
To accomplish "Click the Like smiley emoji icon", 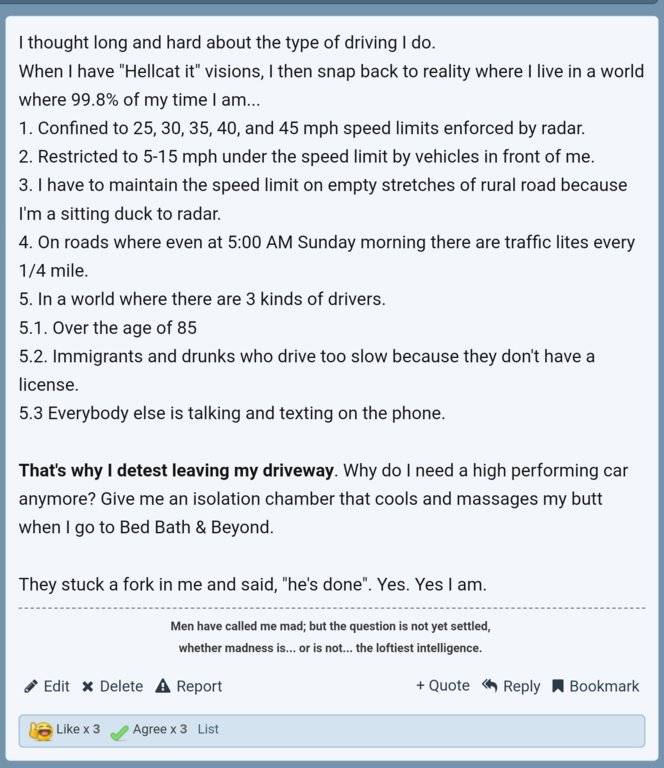I will coord(41,731).
